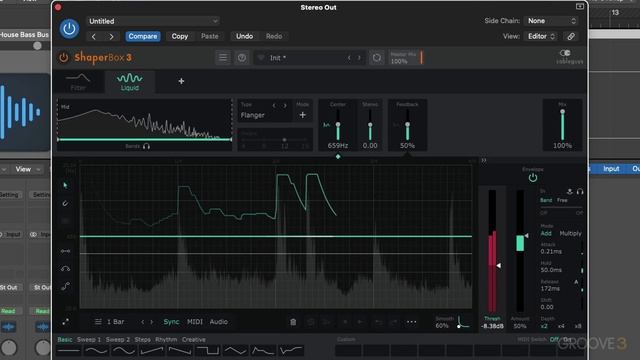This screenshot has height=360, width=640.
Task: Select next Type with right arrow
Action: pos(285,105)
